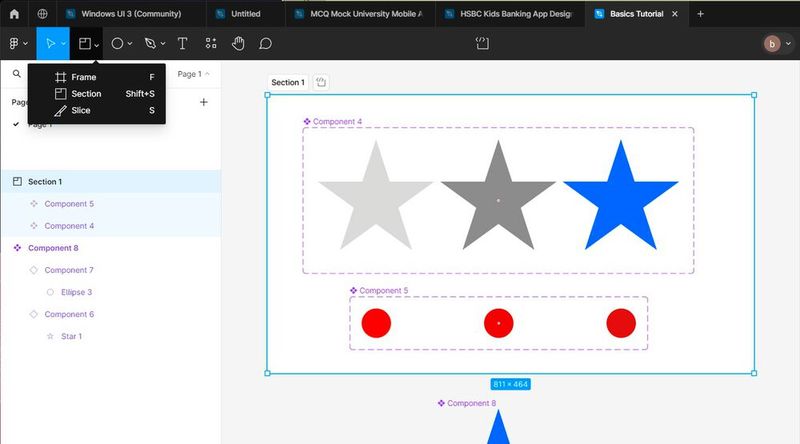
Task: Select the Ellipse shape tool
Action: pos(117,44)
